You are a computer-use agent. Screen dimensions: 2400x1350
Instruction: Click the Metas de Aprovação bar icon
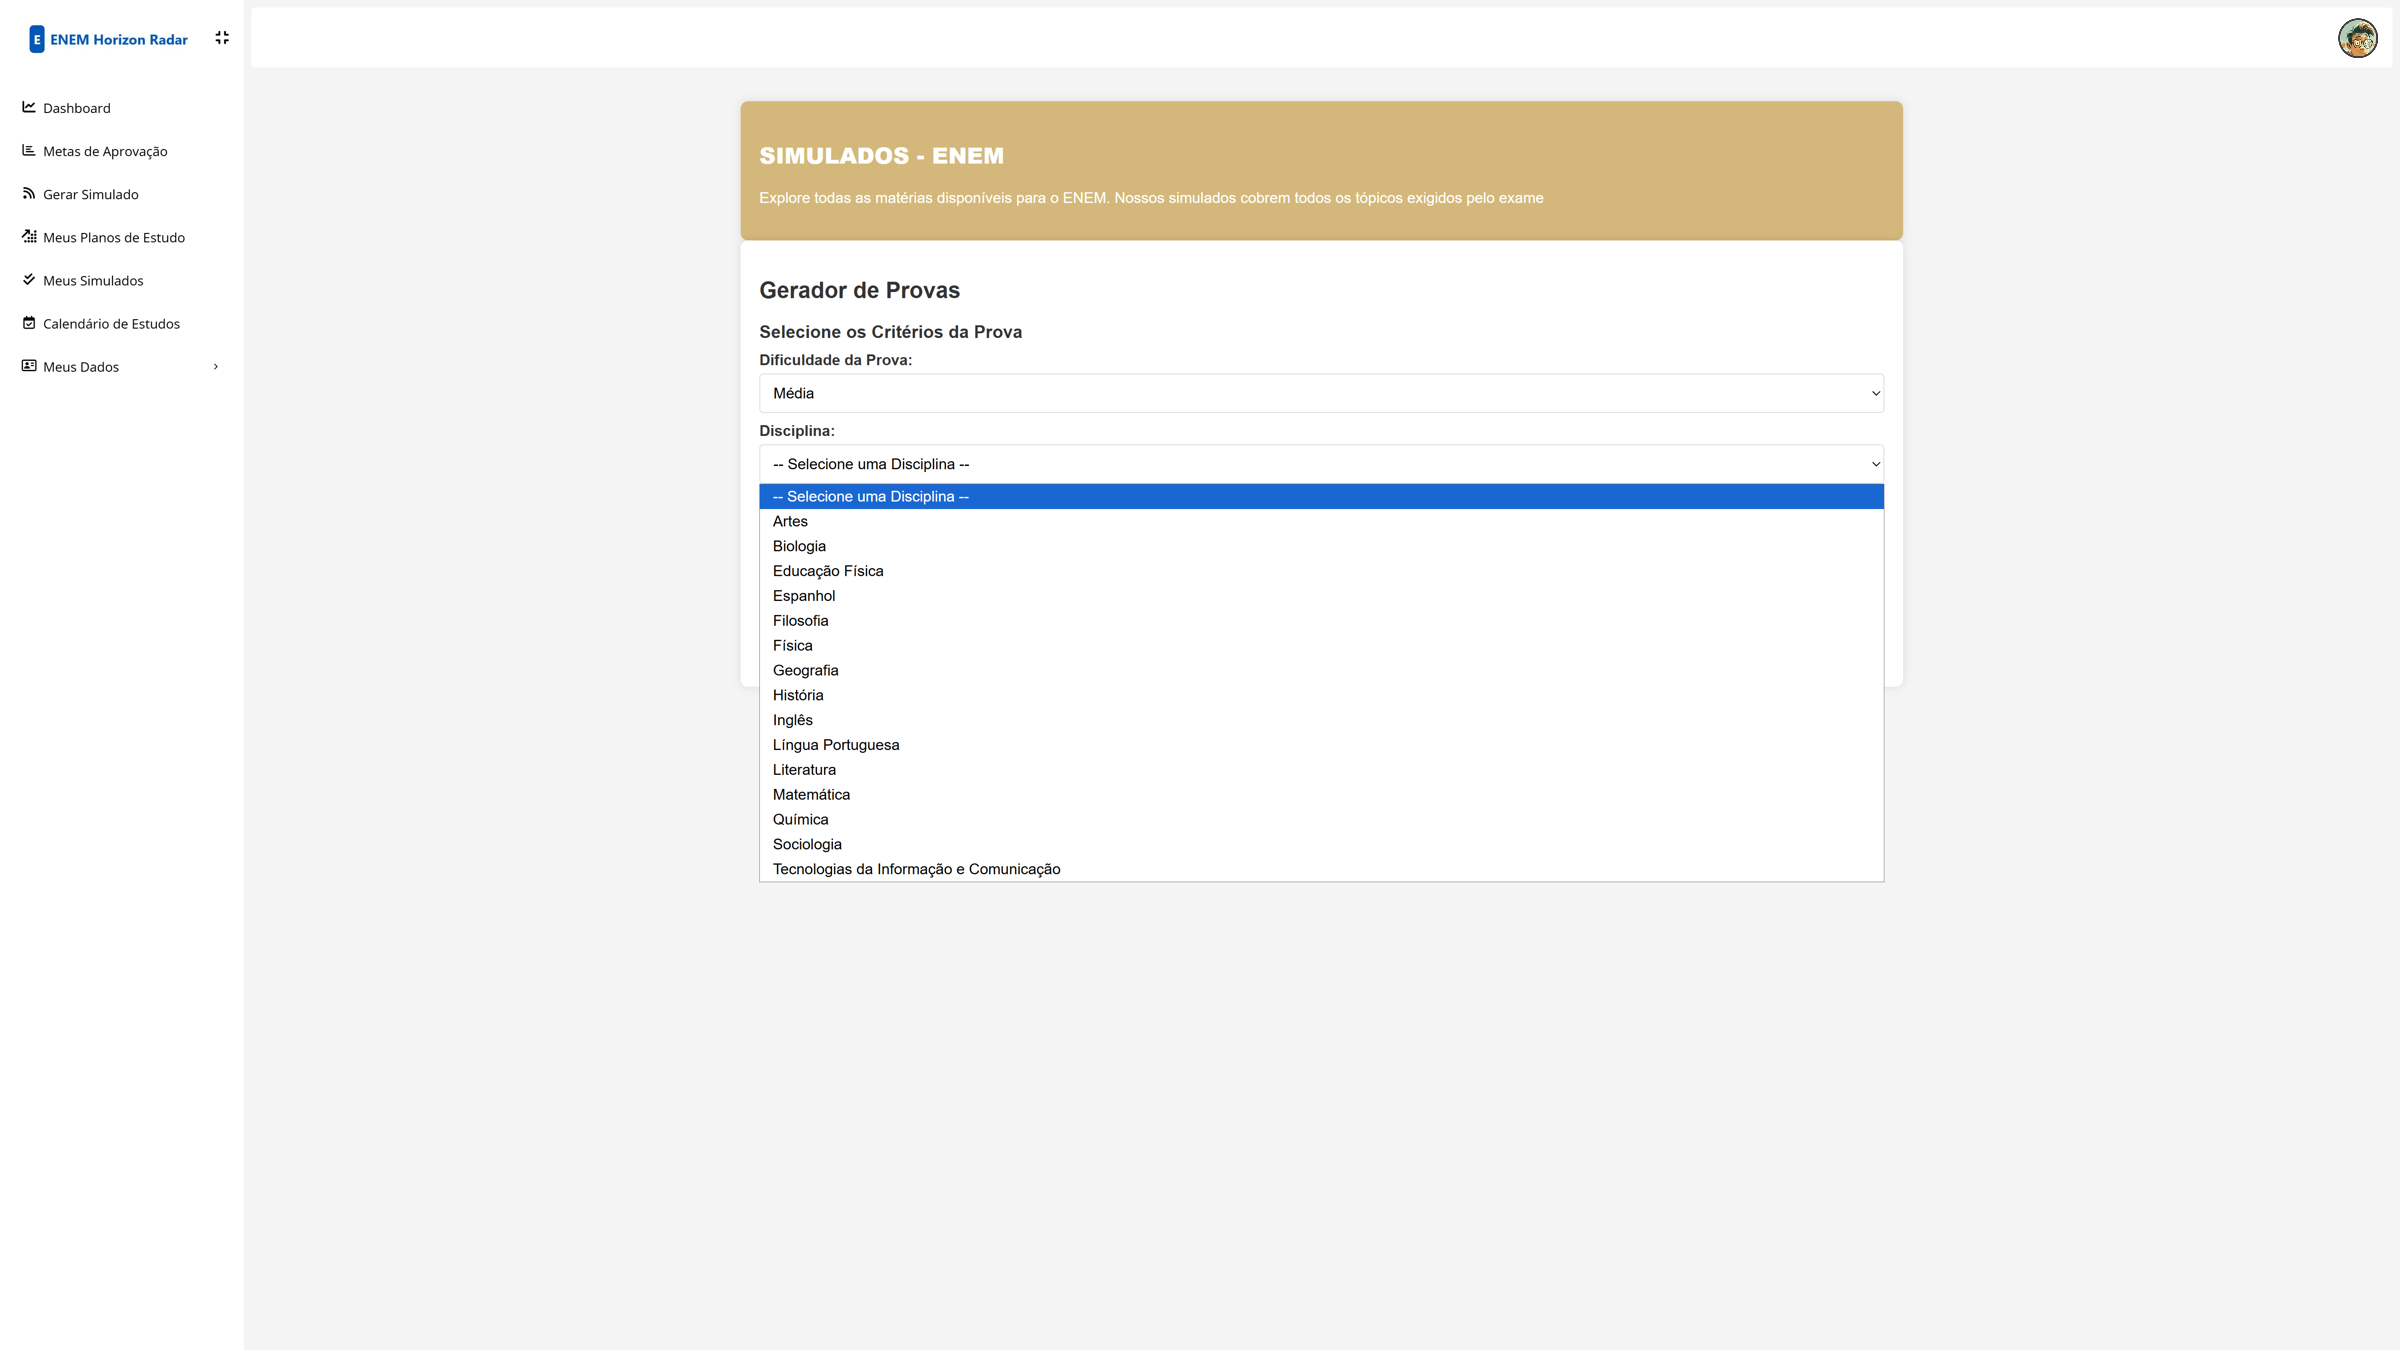(x=29, y=150)
